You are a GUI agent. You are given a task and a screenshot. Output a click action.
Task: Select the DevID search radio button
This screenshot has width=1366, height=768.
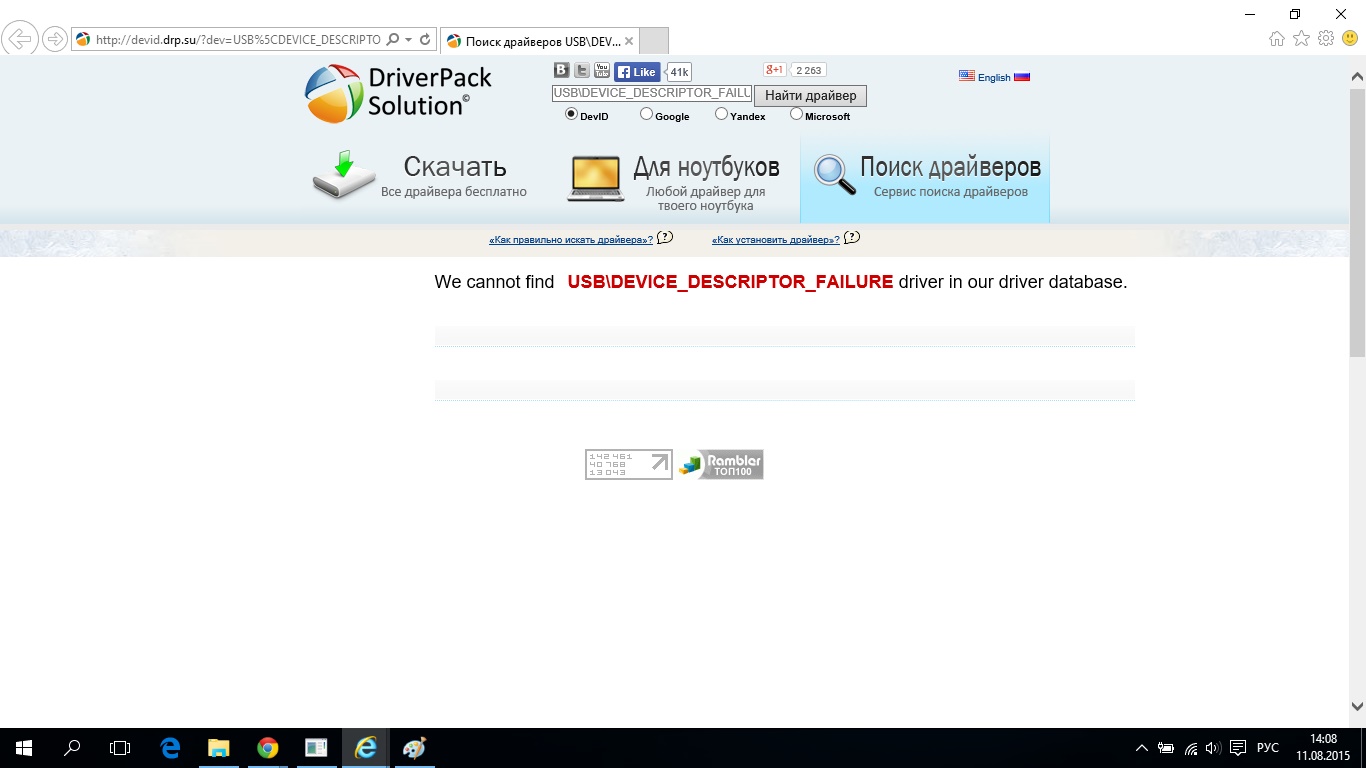point(571,114)
